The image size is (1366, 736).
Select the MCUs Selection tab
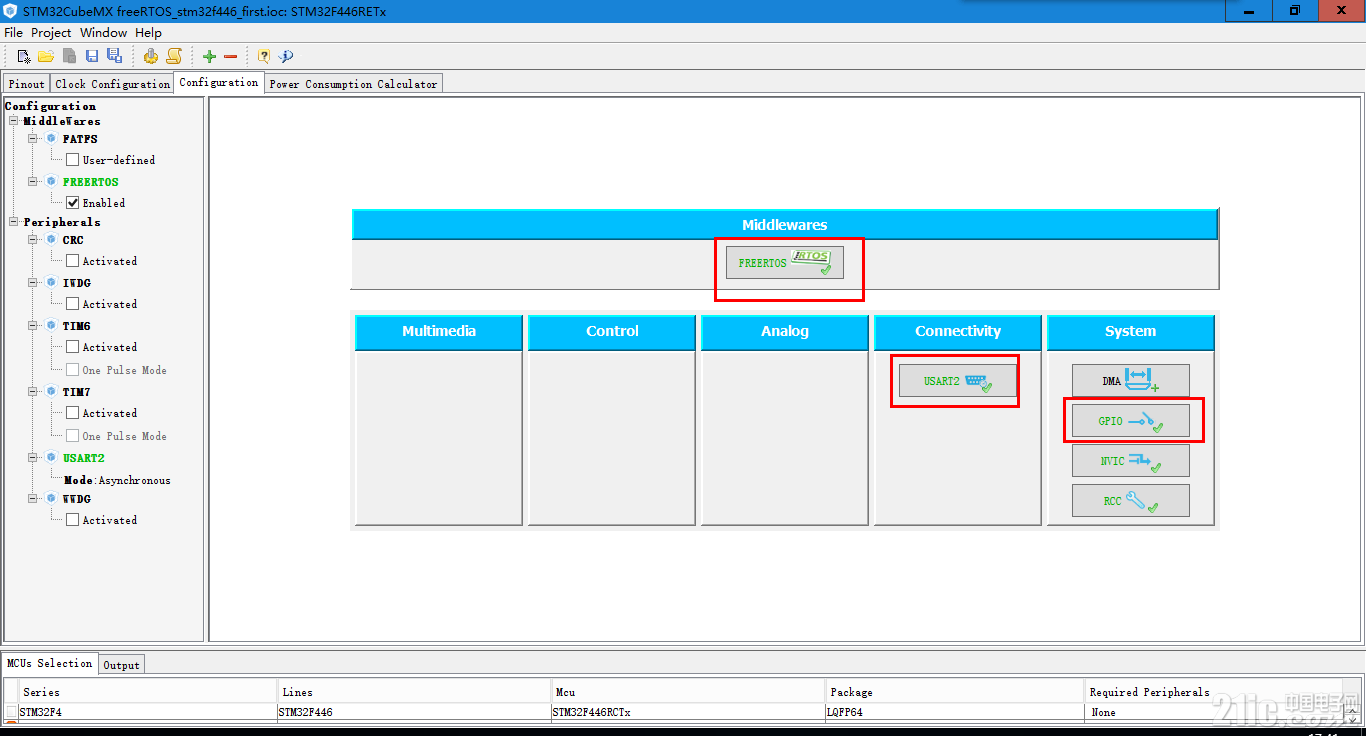(50, 663)
